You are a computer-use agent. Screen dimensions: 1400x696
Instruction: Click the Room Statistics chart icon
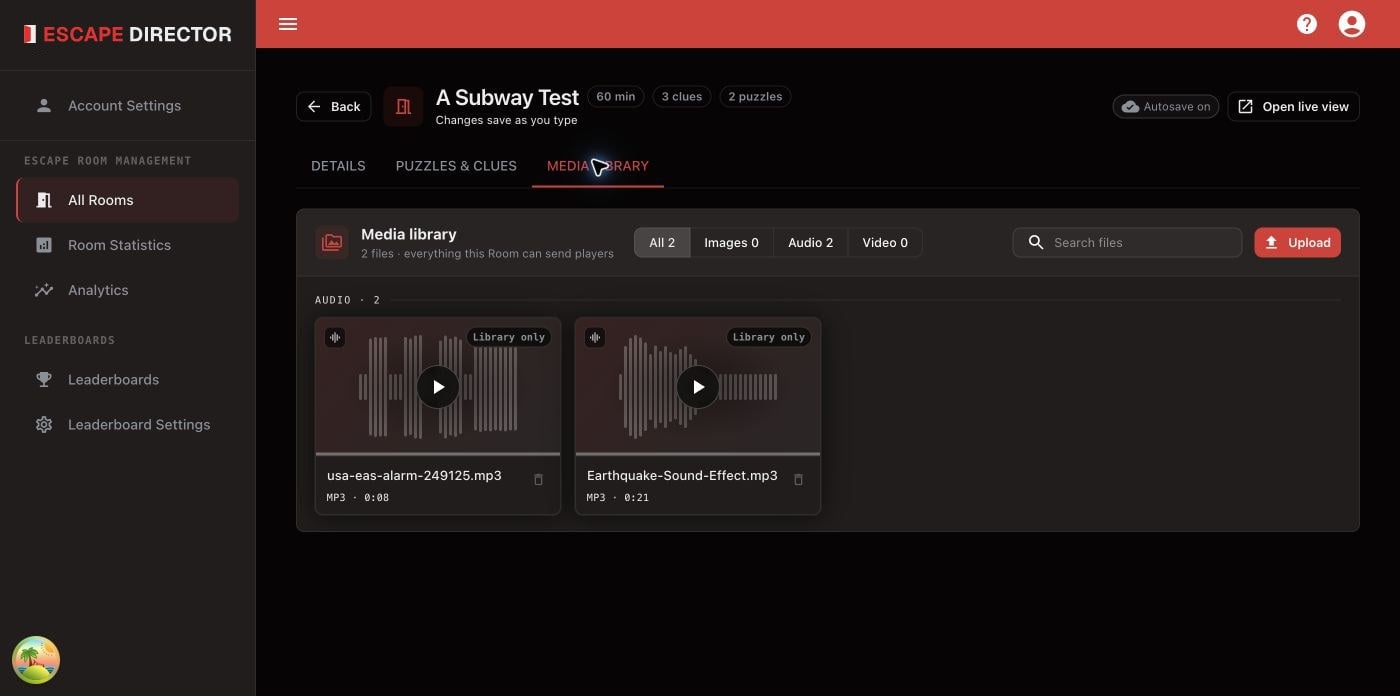[44, 245]
